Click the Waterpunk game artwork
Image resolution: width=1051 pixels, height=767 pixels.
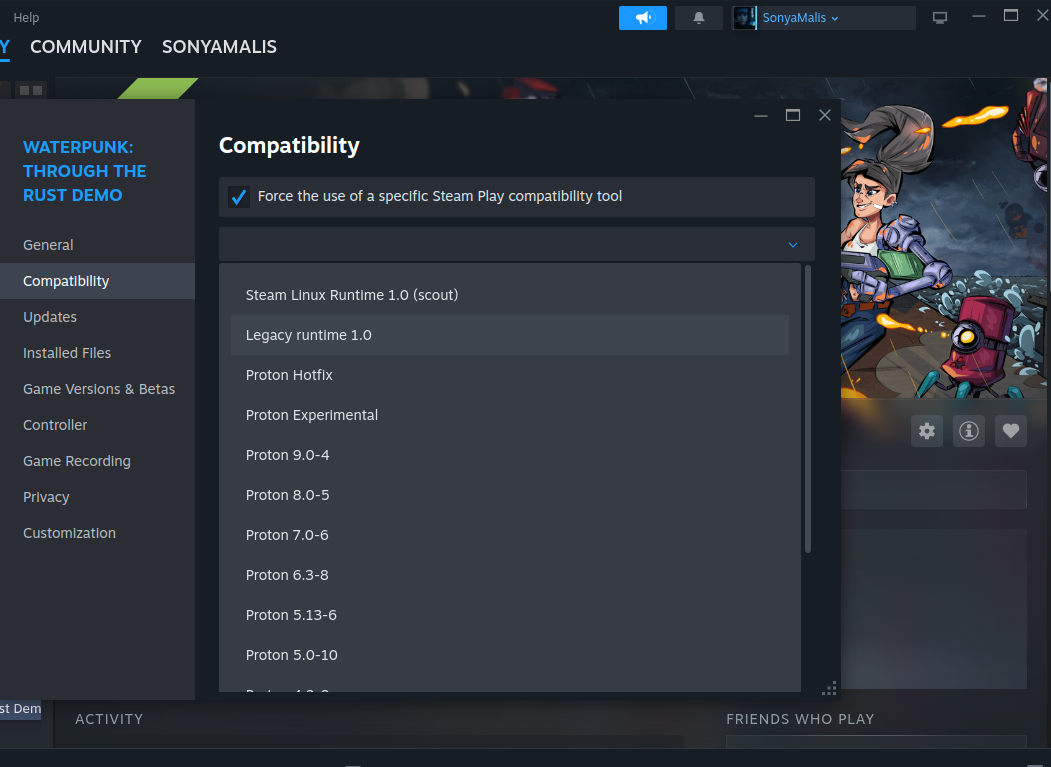pyautogui.click(x=944, y=239)
